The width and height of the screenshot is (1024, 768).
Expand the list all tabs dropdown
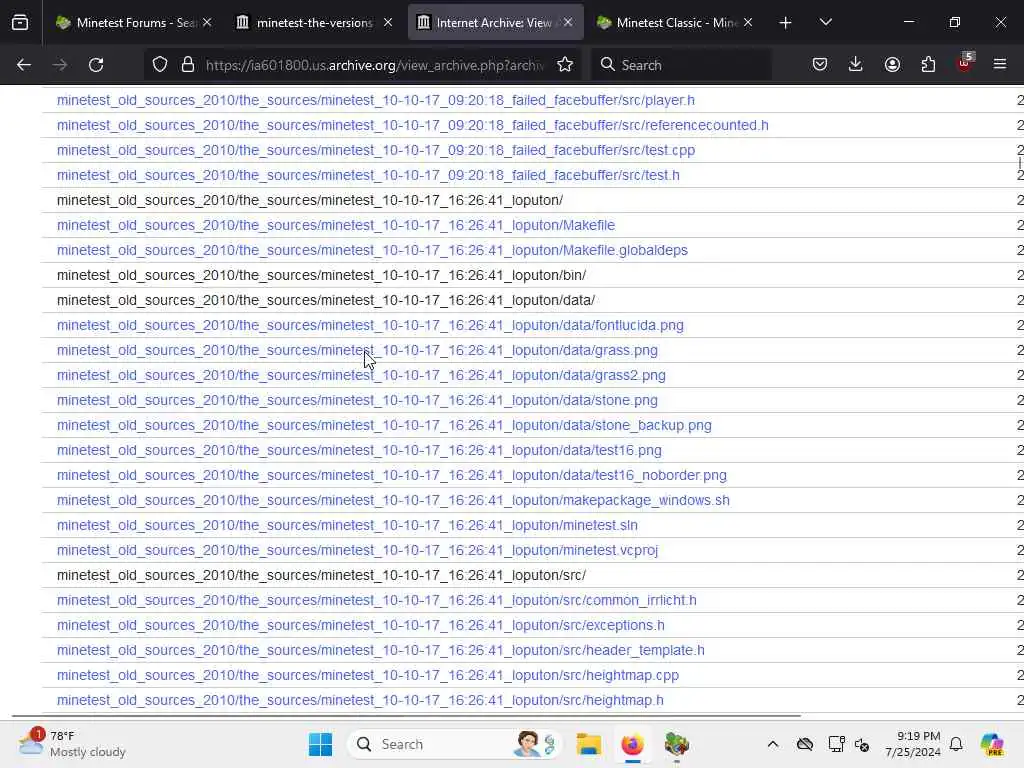(825, 23)
